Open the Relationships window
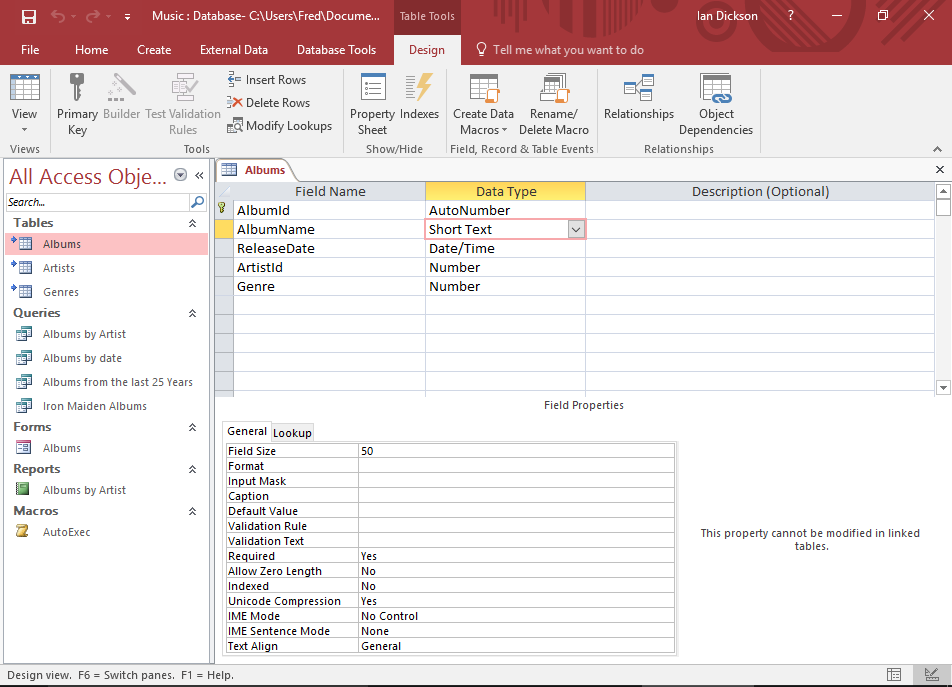 pos(639,98)
